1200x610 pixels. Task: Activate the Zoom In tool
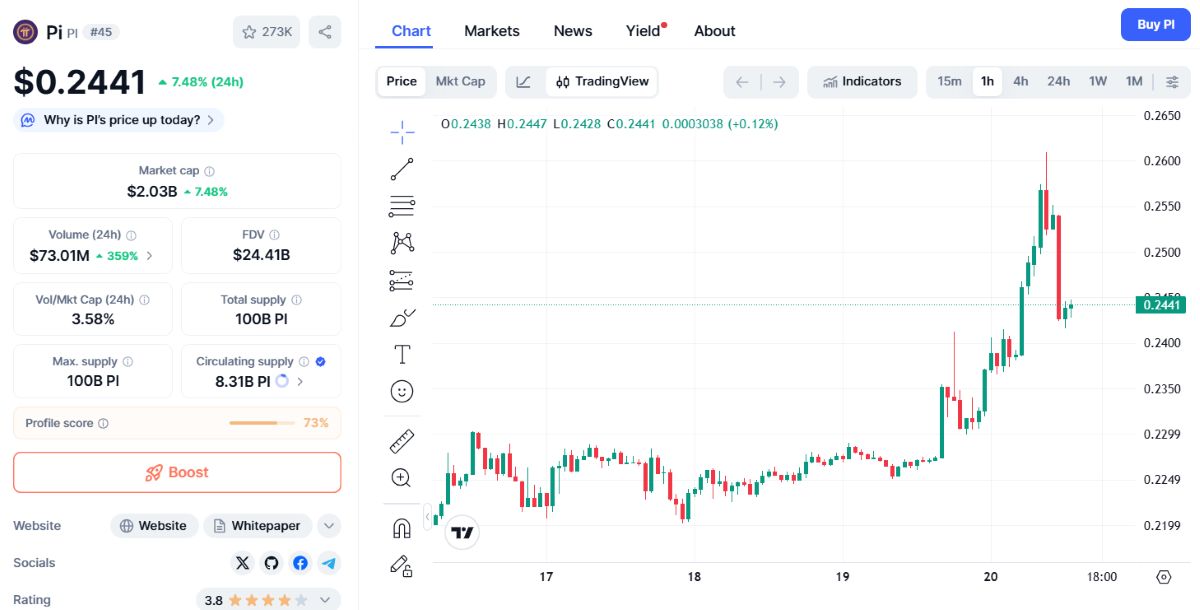(402, 478)
